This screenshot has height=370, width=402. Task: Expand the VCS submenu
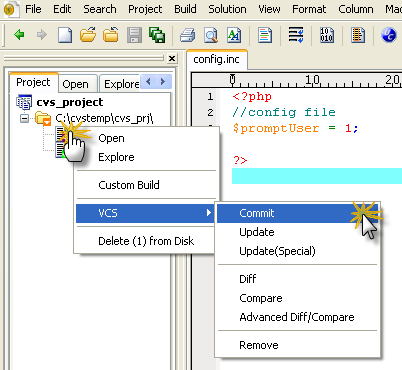pyautogui.click(x=145, y=213)
